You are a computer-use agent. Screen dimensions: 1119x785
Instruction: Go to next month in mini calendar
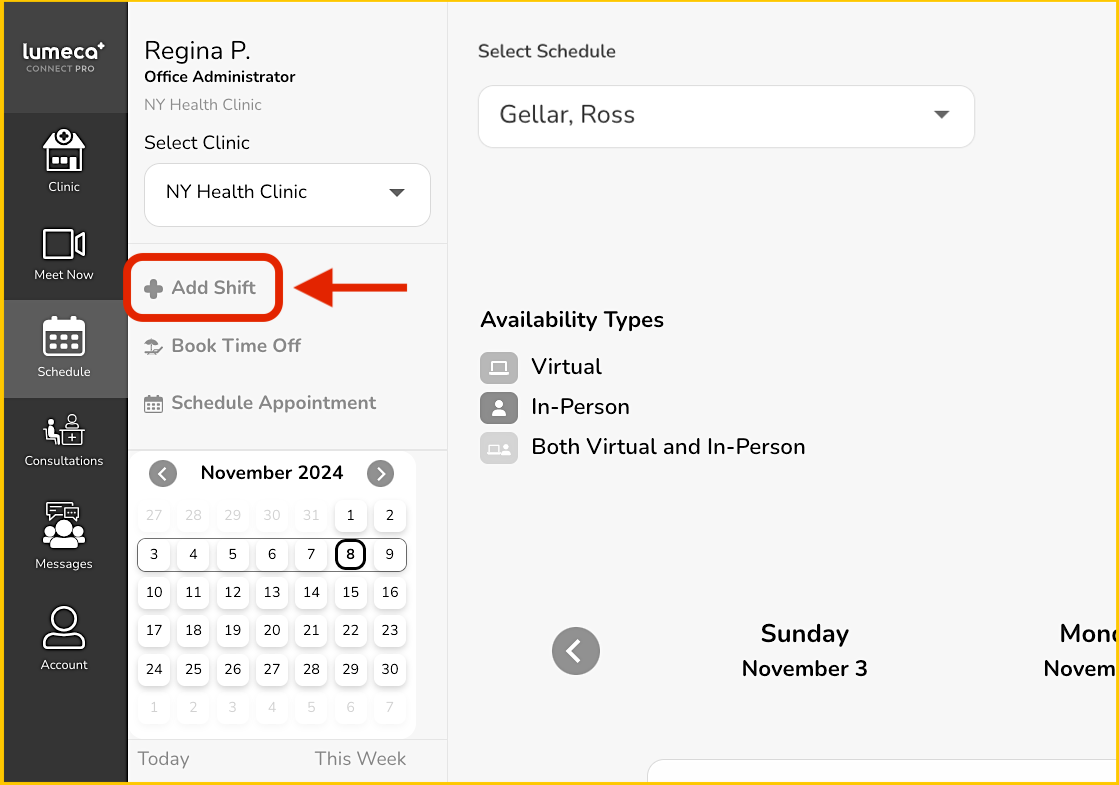pos(380,473)
